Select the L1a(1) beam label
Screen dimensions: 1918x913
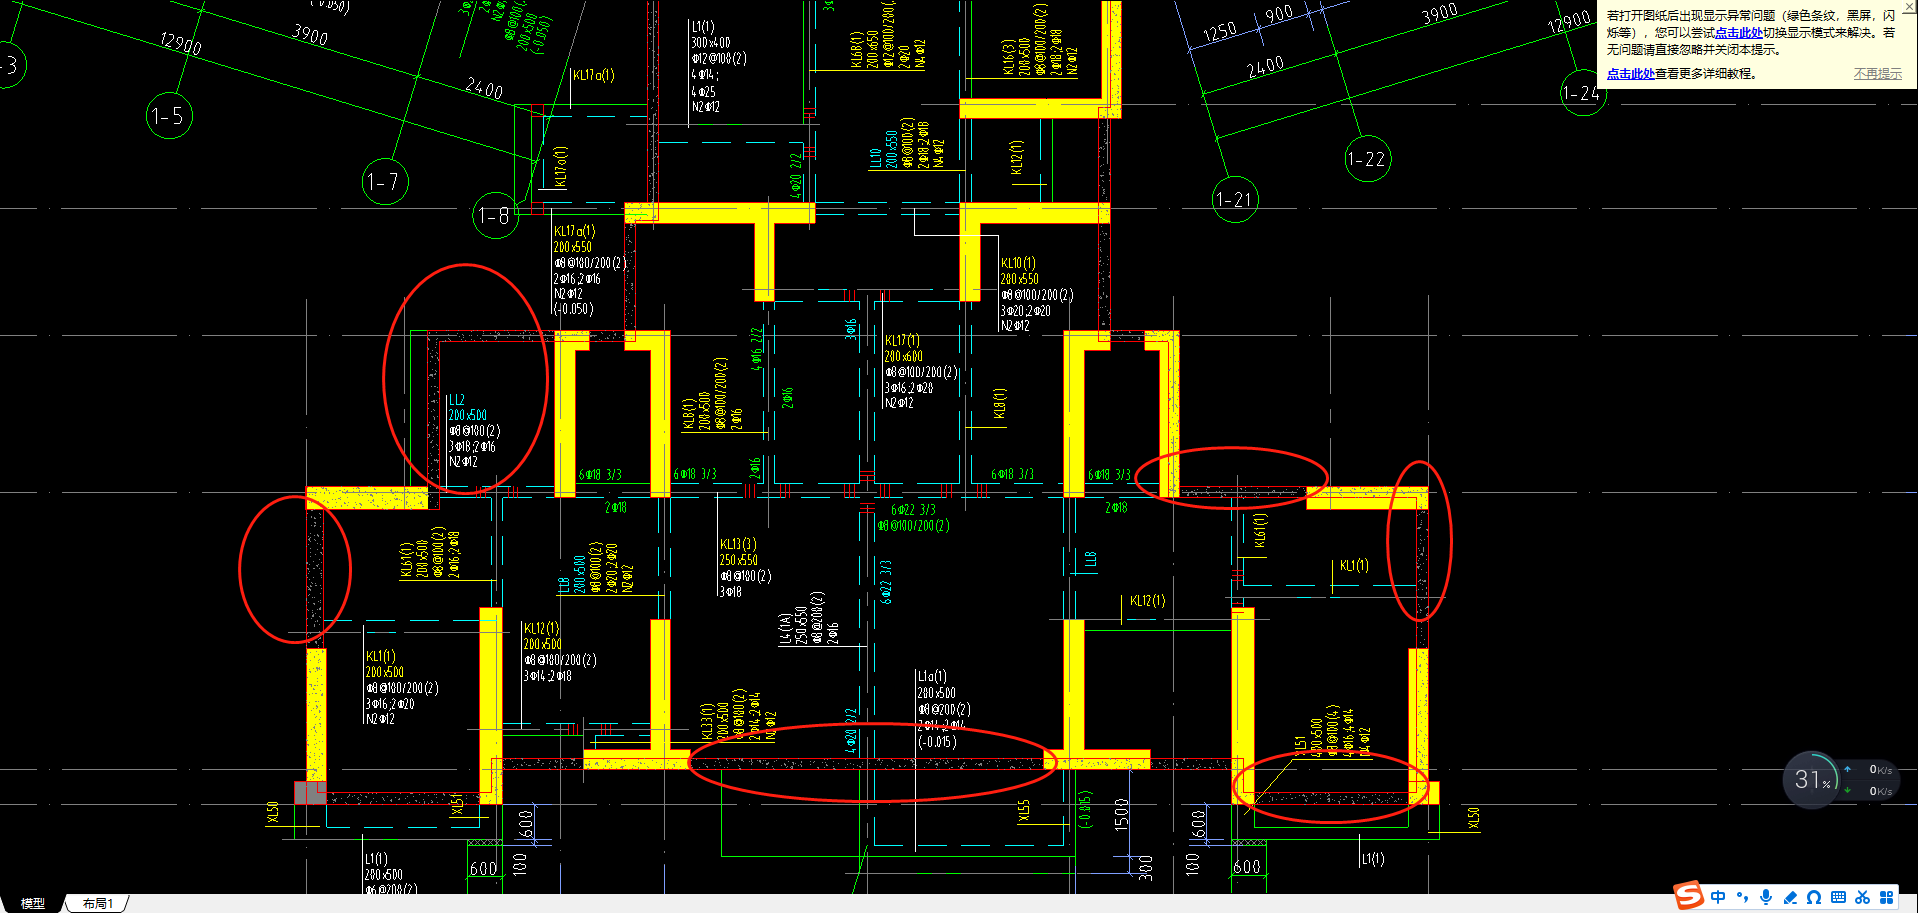point(932,677)
